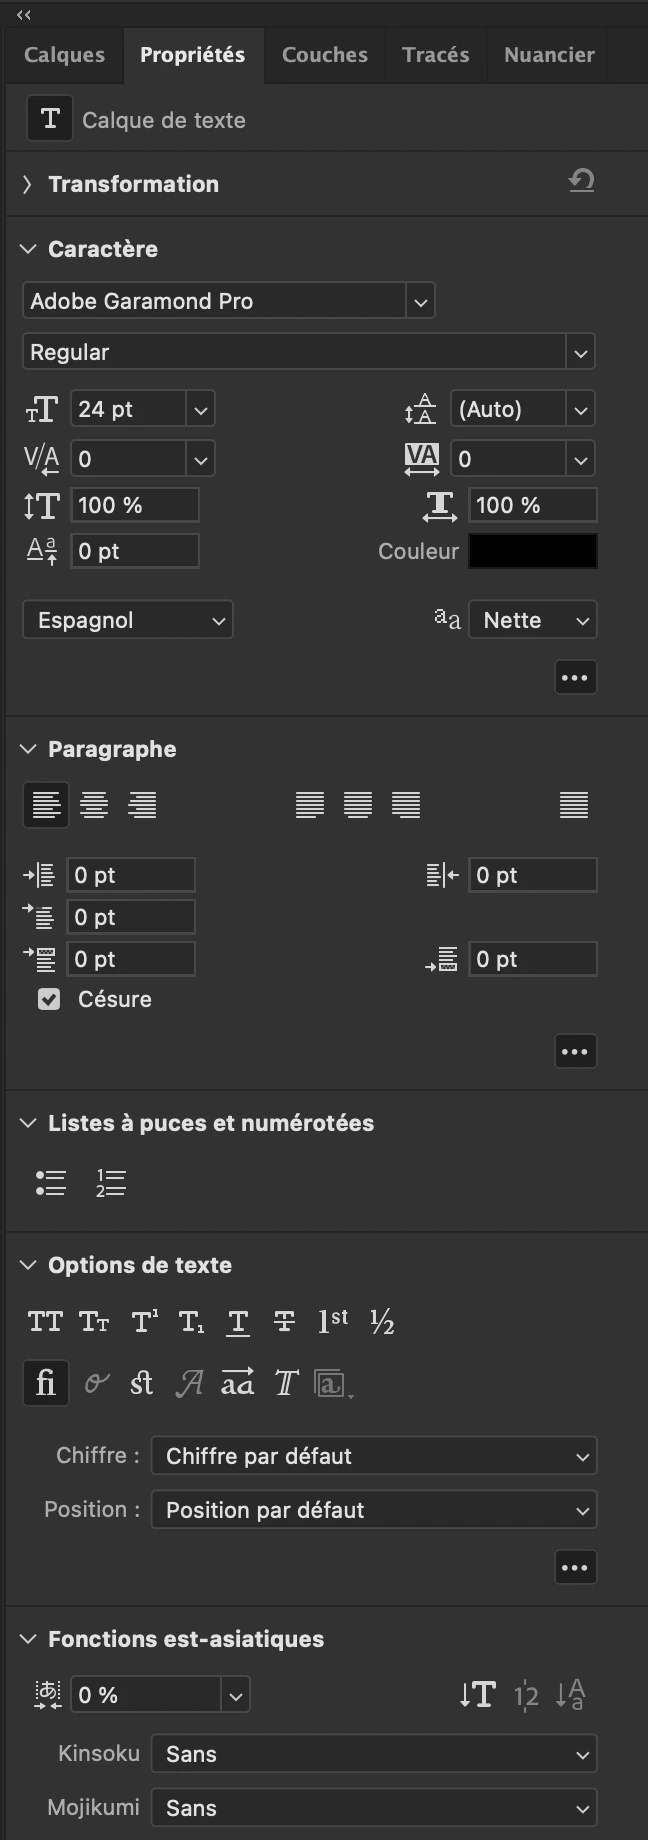This screenshot has height=1840, width=648.
Task: Click the black Couleur text color swatch
Action: pos(533,551)
